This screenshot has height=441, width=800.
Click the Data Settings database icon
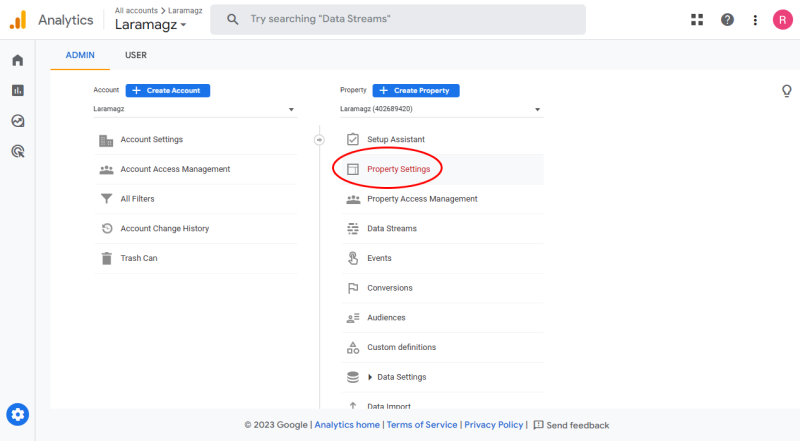pyautogui.click(x=353, y=377)
